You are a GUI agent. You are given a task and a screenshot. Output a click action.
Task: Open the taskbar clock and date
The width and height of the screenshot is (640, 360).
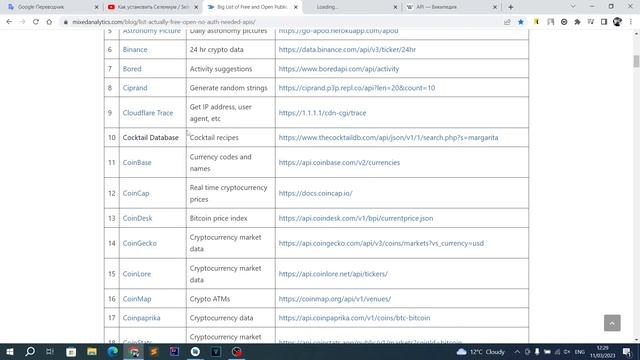pyautogui.click(x=602, y=351)
